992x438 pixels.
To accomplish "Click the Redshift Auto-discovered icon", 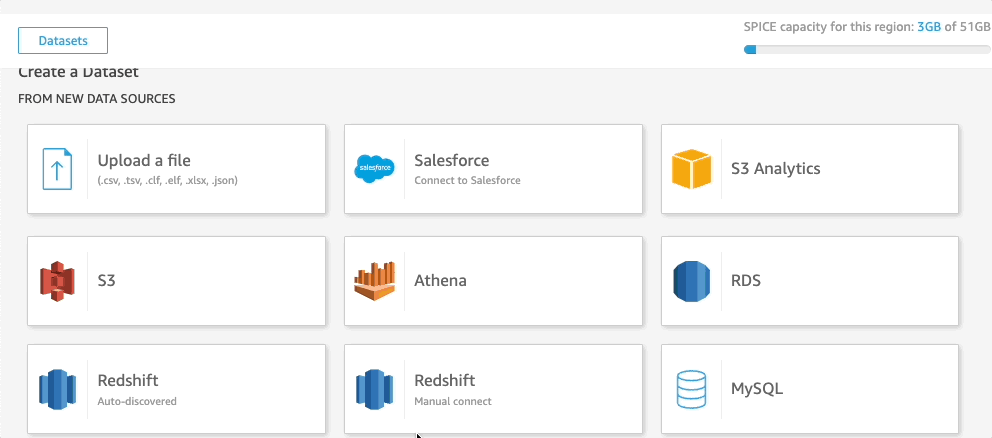I will (x=57, y=388).
